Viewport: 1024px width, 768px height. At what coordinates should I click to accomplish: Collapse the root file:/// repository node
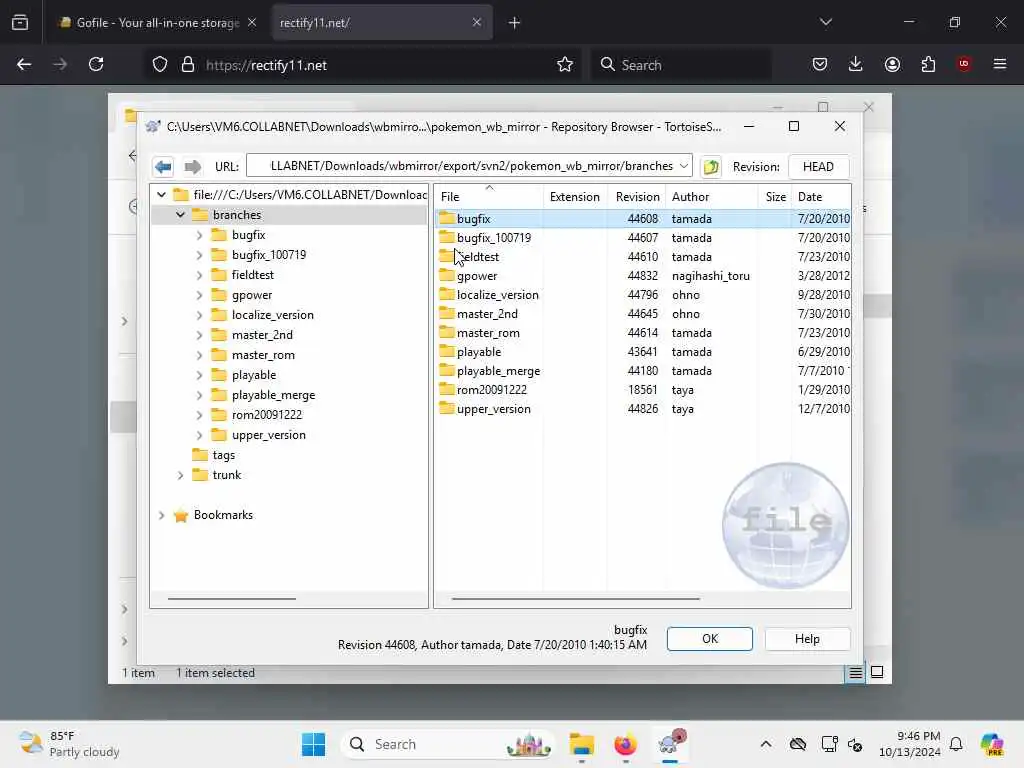click(x=161, y=195)
